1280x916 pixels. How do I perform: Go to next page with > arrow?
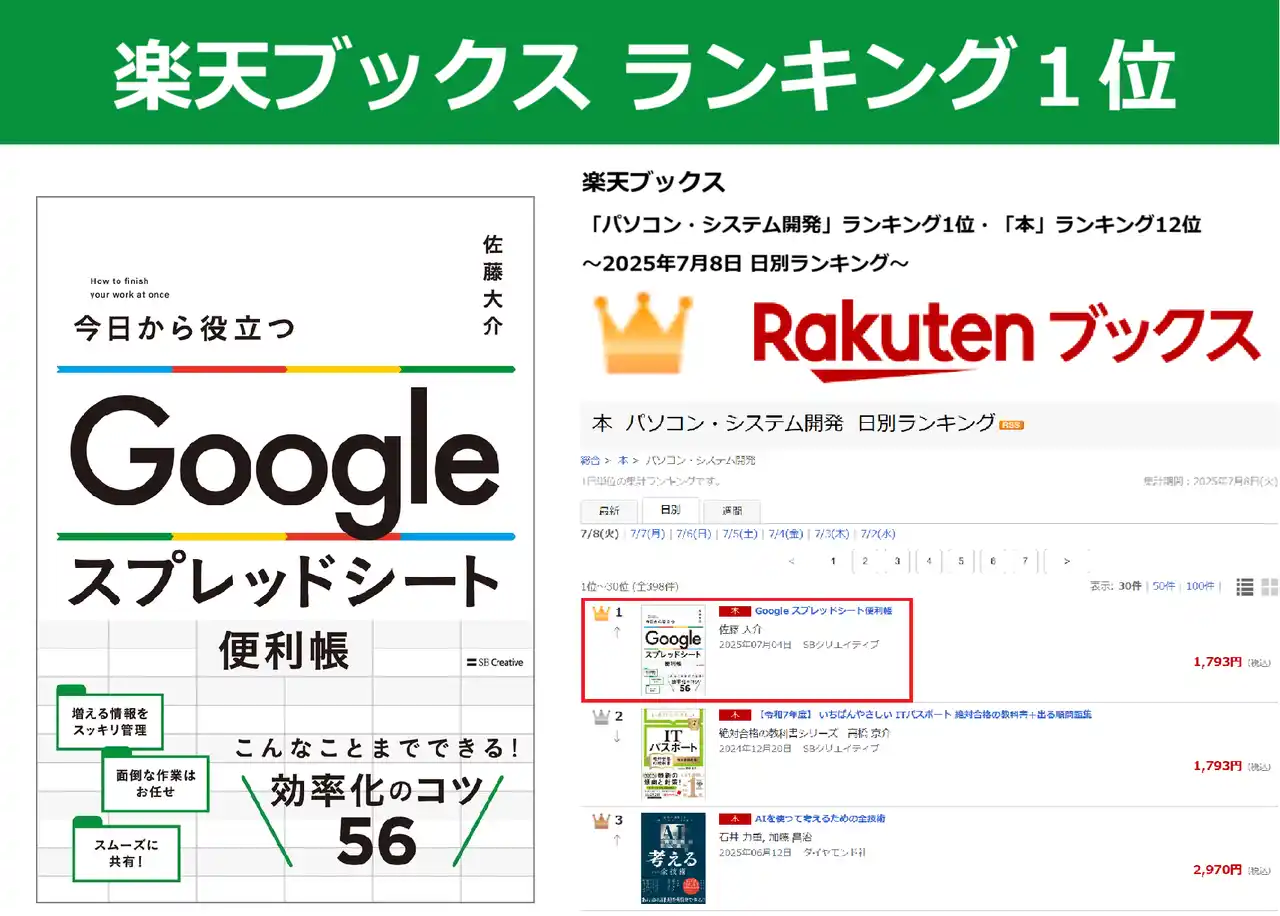[1067, 561]
